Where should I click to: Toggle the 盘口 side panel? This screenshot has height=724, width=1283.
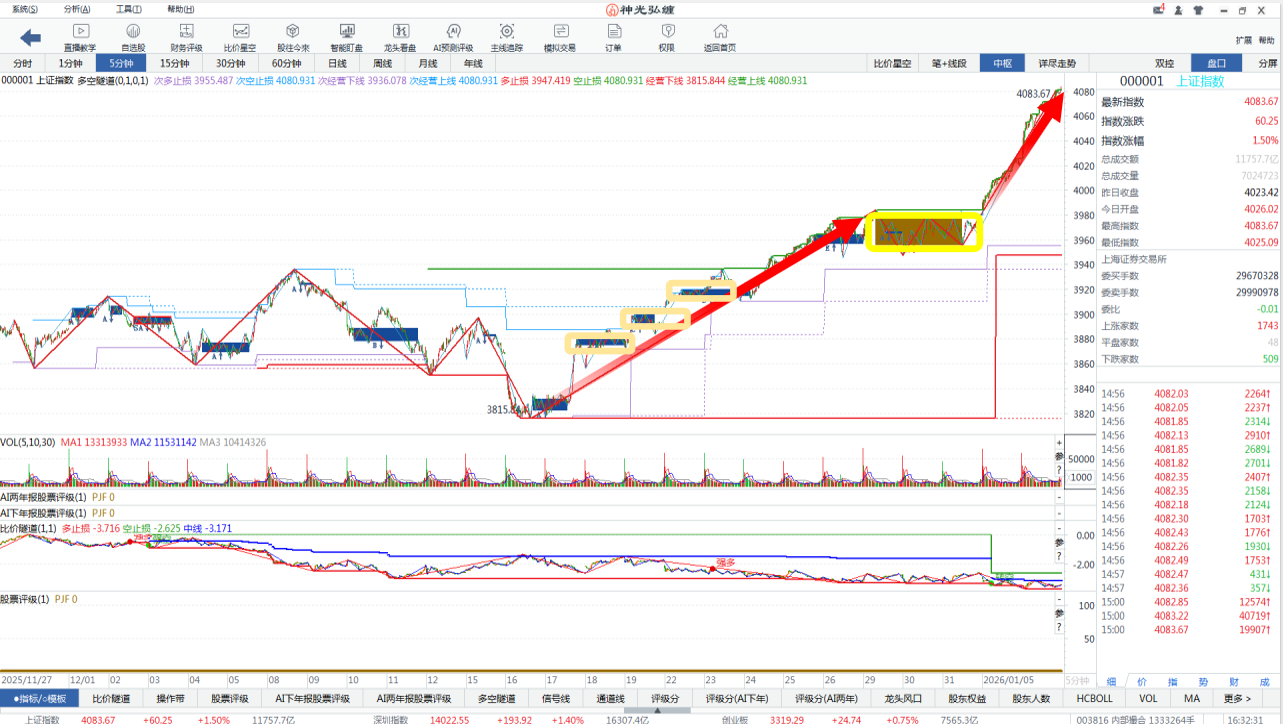coord(1216,63)
